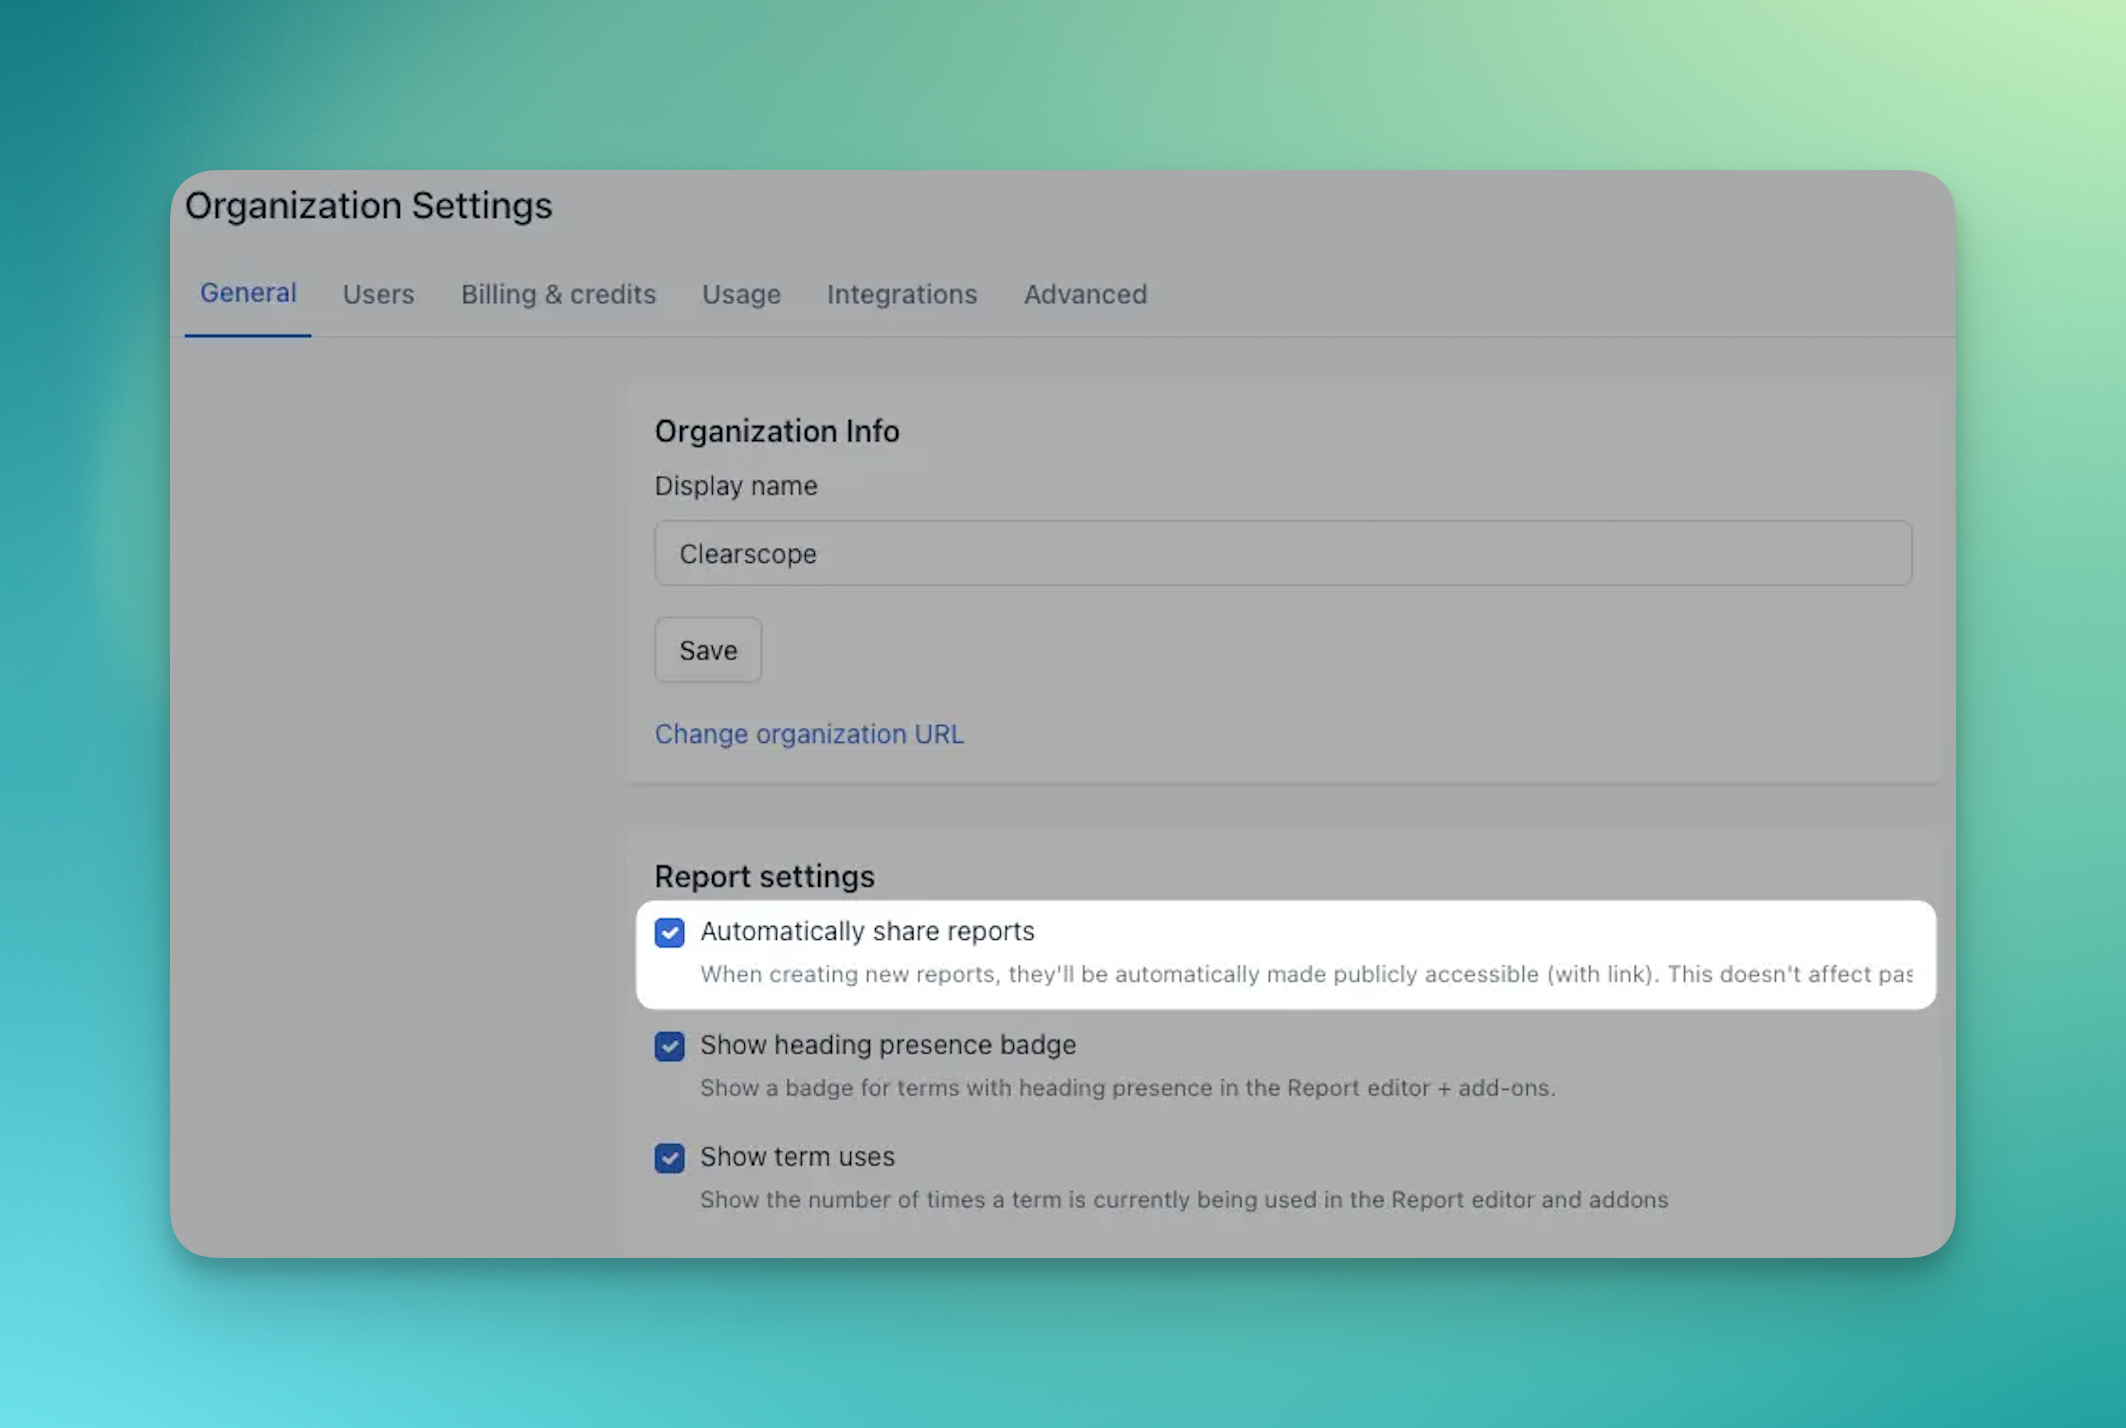Open the Integrations tab
Image resolution: width=2126 pixels, height=1428 pixels.
pos(901,294)
